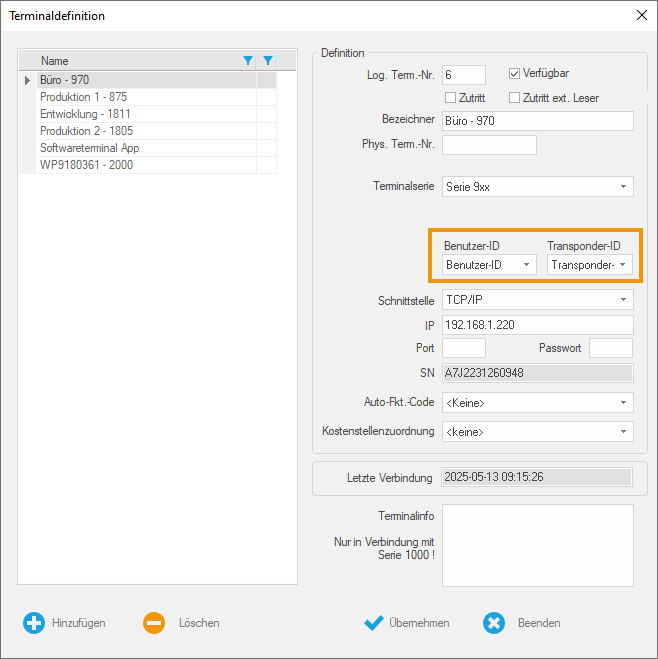Screen dimensions: 658x659
Task: Click into the Passwort field
Action: pyautogui.click(x=610, y=348)
